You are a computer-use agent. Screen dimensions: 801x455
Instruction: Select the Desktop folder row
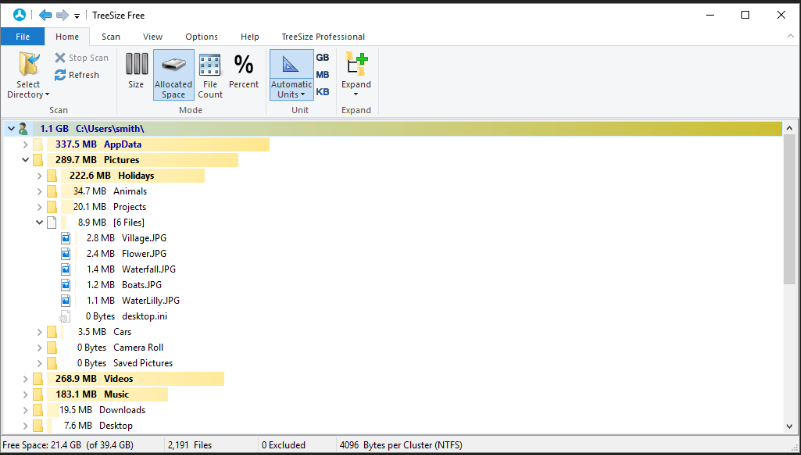[x=393, y=426]
